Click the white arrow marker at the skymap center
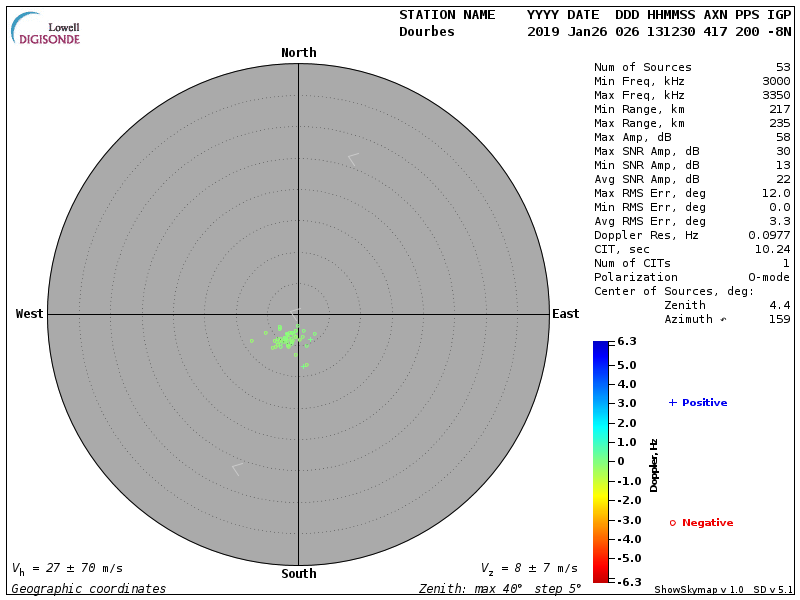This screenshot has height=600, width=800. [x=295, y=313]
